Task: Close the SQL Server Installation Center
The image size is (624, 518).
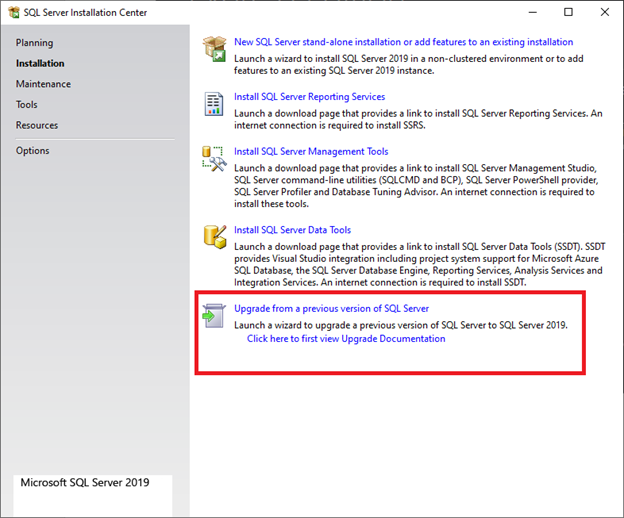Action: point(604,12)
